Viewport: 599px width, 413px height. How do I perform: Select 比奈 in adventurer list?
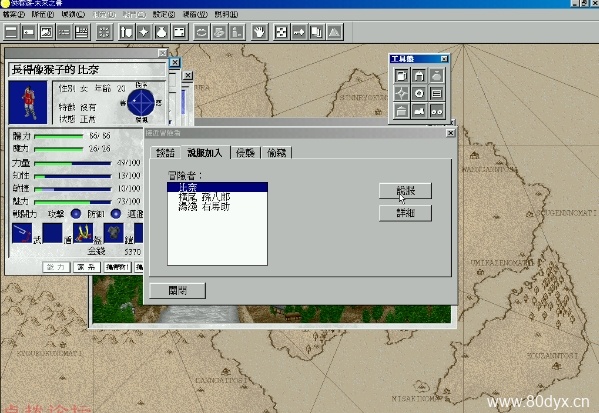pos(217,187)
